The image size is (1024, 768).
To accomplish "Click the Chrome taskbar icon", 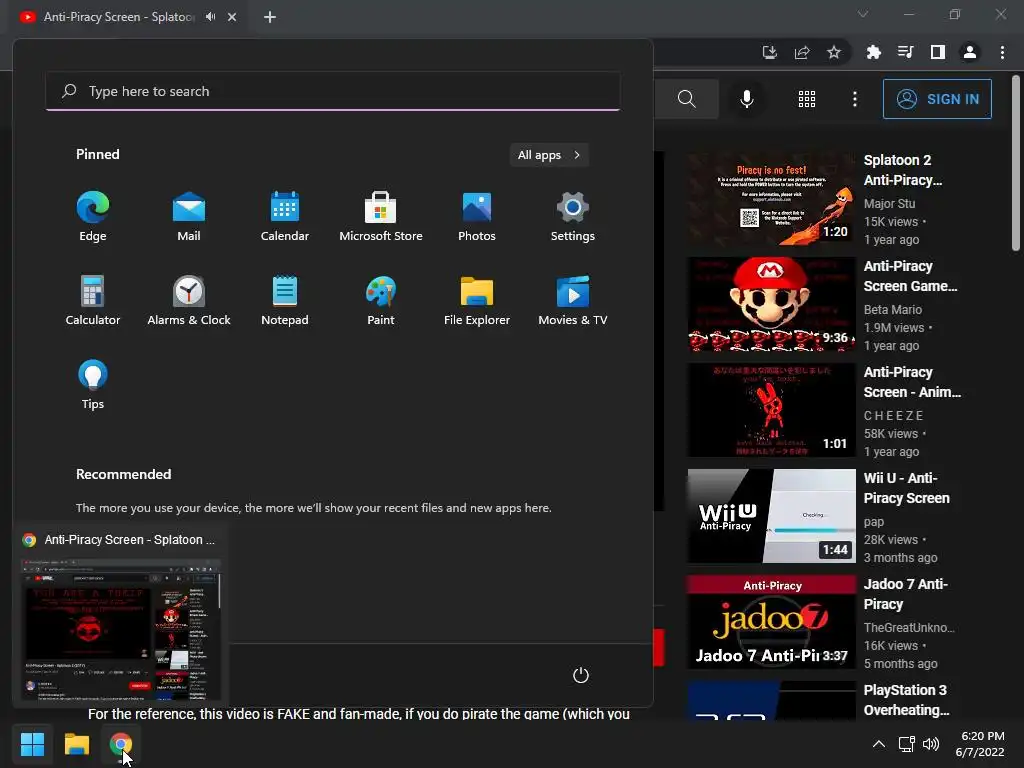I will pos(121,744).
